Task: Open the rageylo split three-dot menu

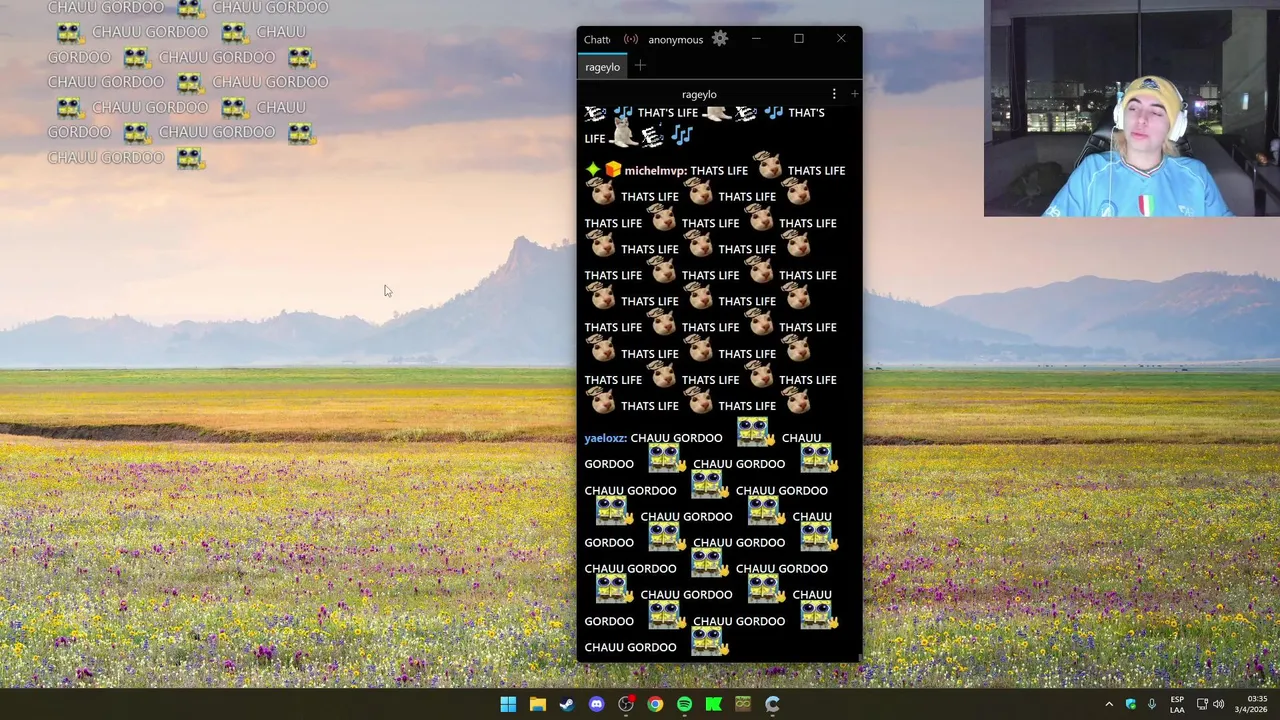Action: [834, 94]
